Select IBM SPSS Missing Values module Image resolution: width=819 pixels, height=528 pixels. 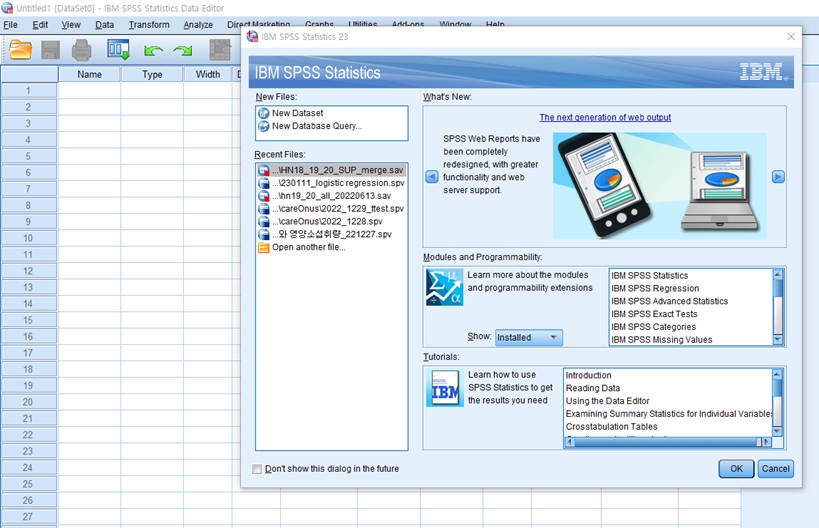(661, 339)
